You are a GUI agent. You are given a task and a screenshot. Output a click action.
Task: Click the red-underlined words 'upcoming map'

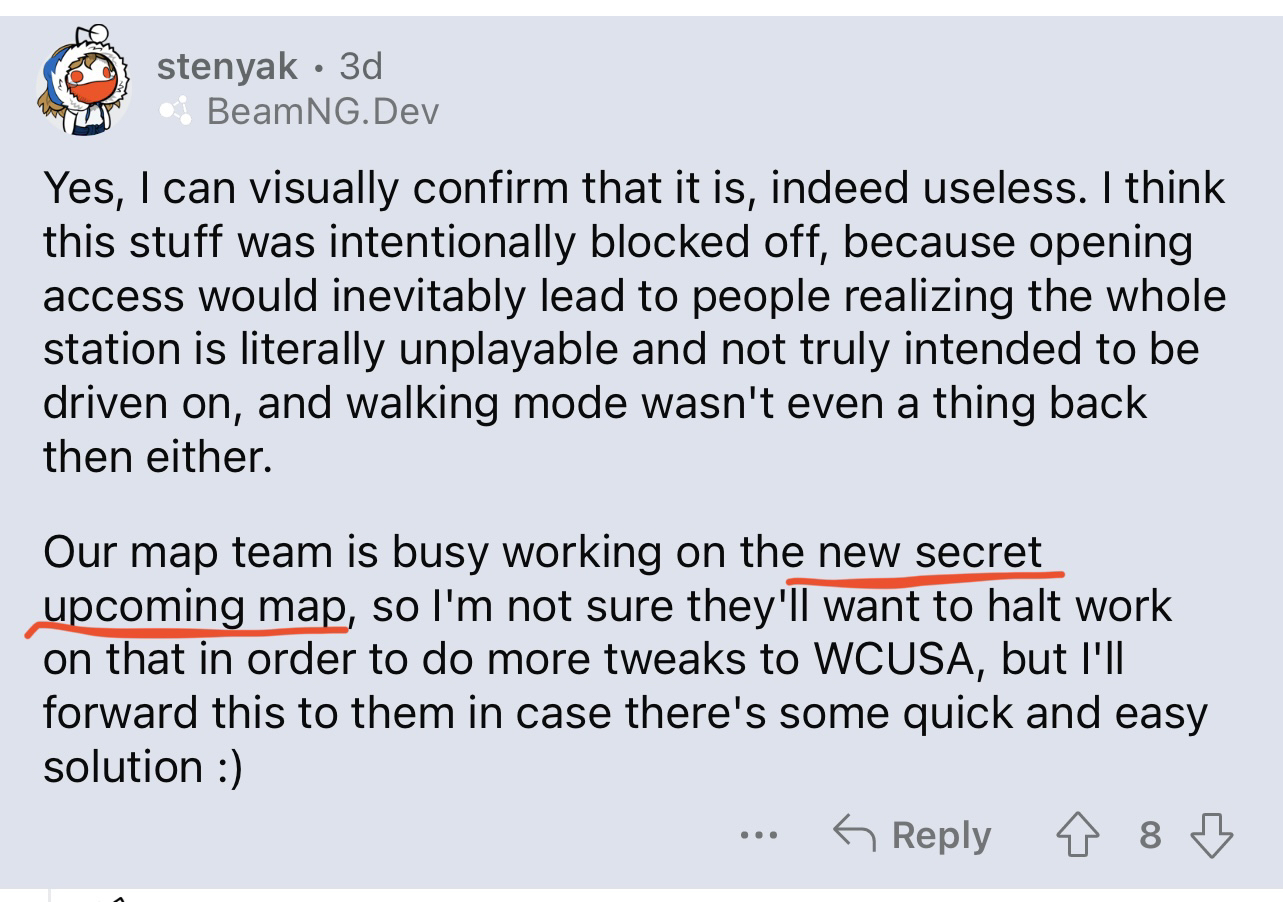(195, 606)
